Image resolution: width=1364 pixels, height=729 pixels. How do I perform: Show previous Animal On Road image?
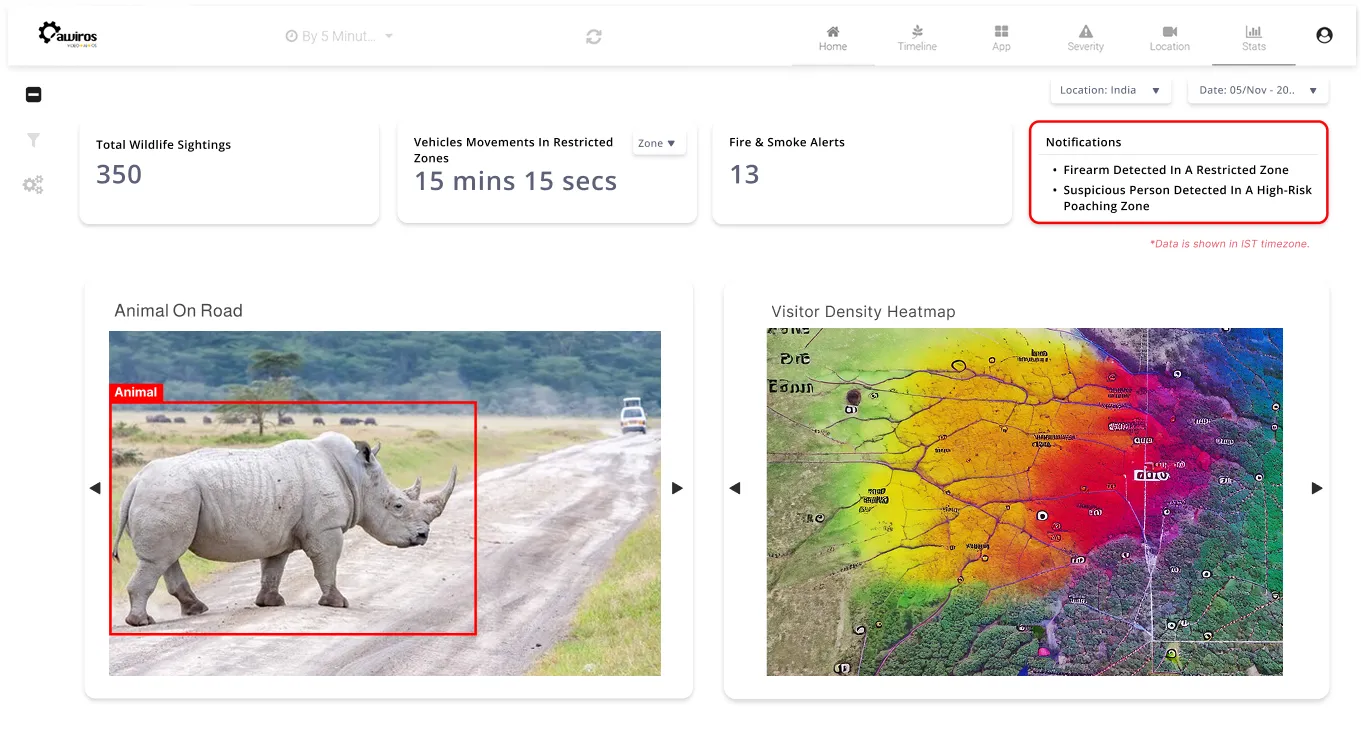[95, 488]
